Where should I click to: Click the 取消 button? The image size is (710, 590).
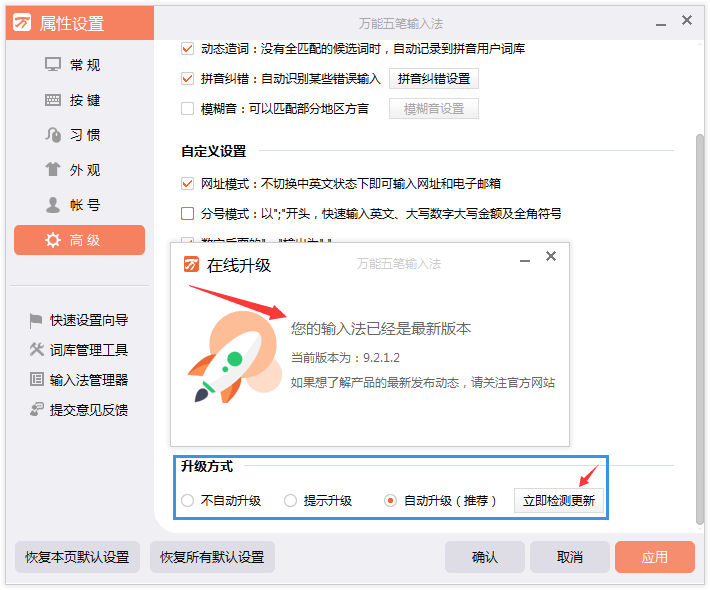point(570,557)
